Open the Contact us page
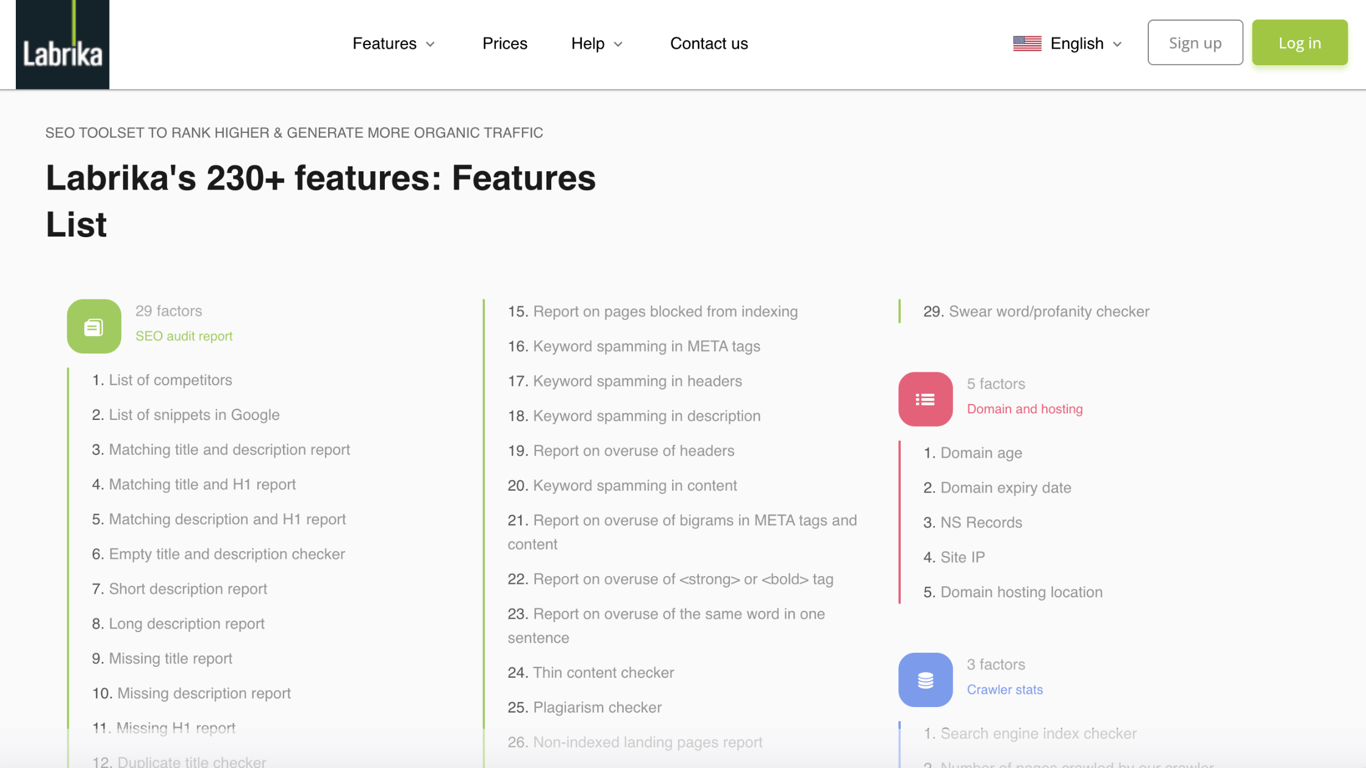 pyautogui.click(x=709, y=43)
